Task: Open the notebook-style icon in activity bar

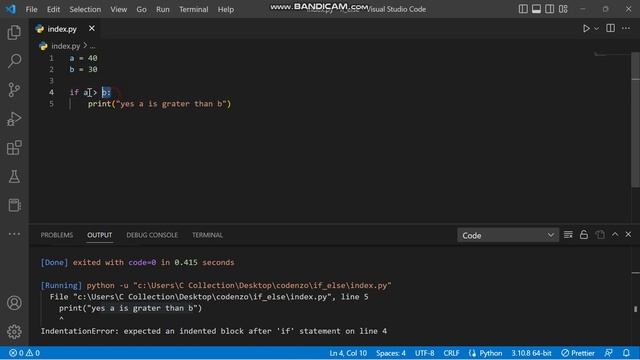Action: point(14,205)
